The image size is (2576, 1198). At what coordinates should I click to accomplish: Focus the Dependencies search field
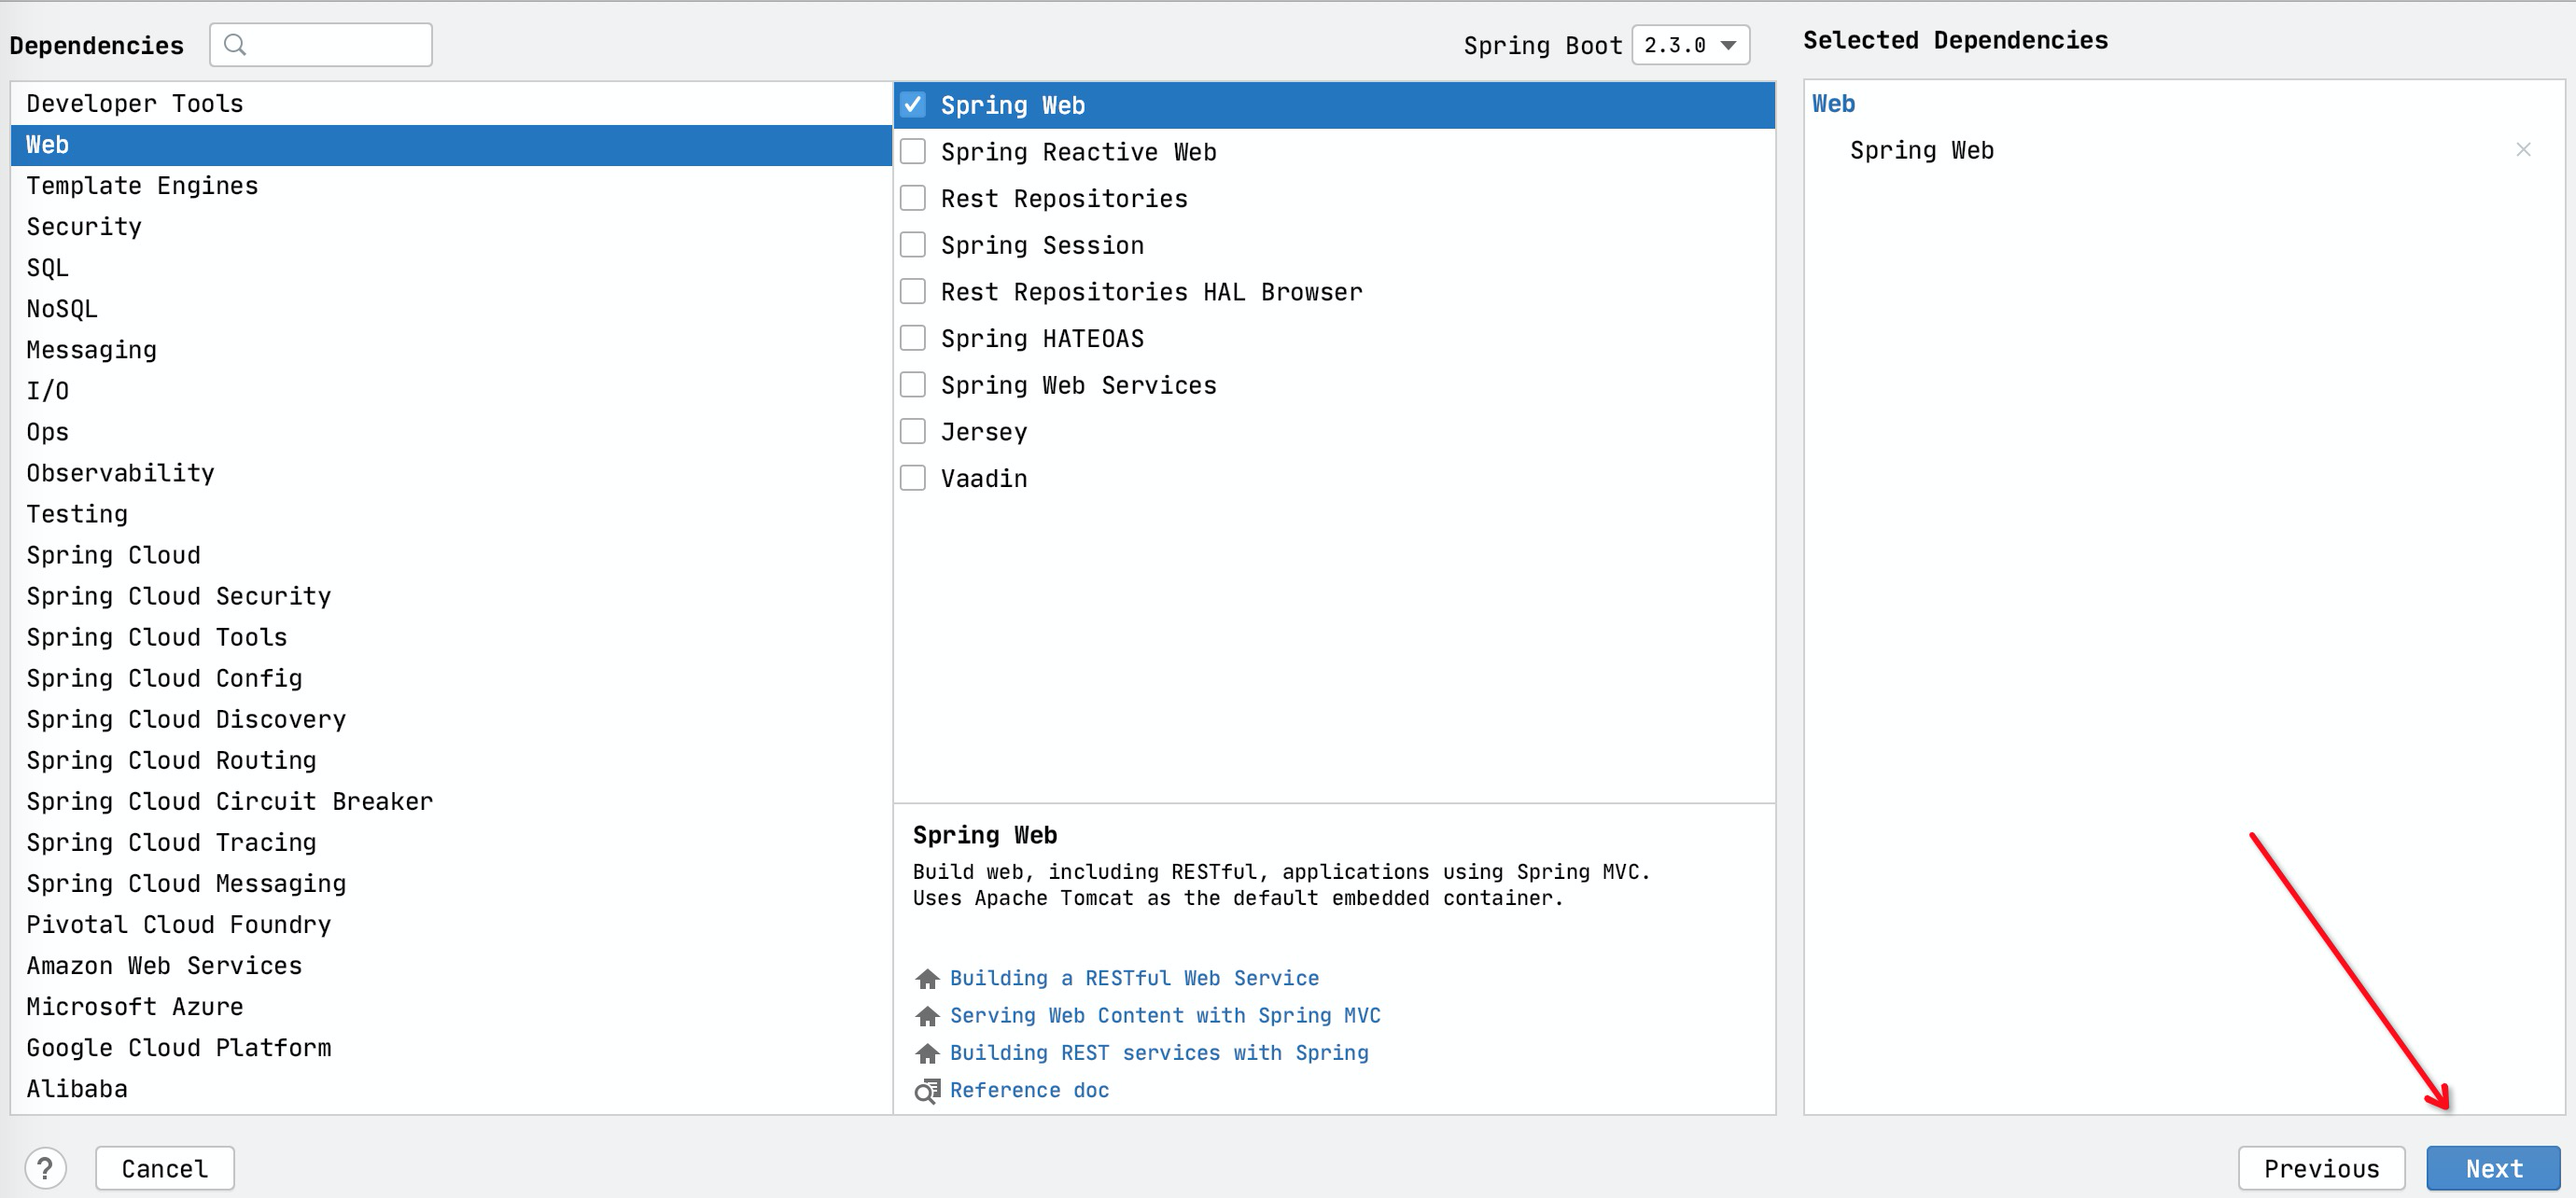point(321,45)
